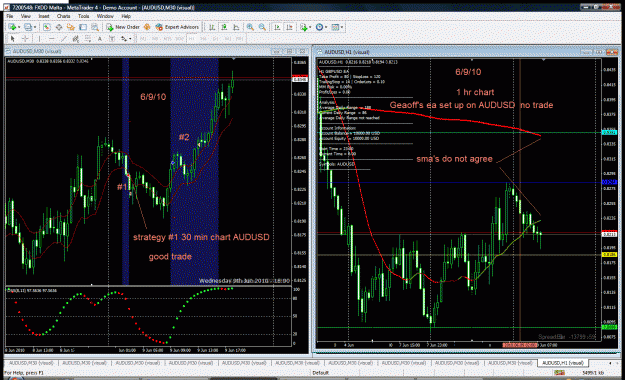Click the chart tabs scroll-right arrow

[x=617, y=363]
